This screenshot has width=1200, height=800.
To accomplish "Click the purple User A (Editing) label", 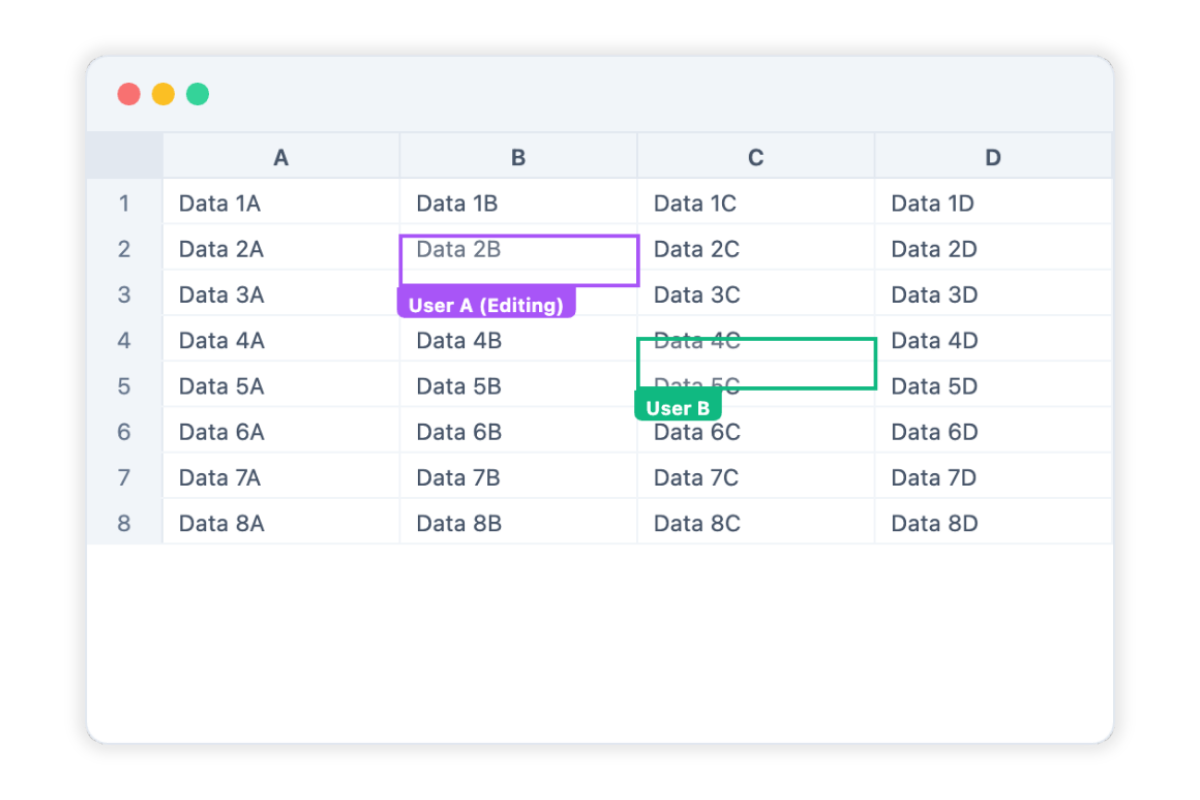I will point(486,305).
